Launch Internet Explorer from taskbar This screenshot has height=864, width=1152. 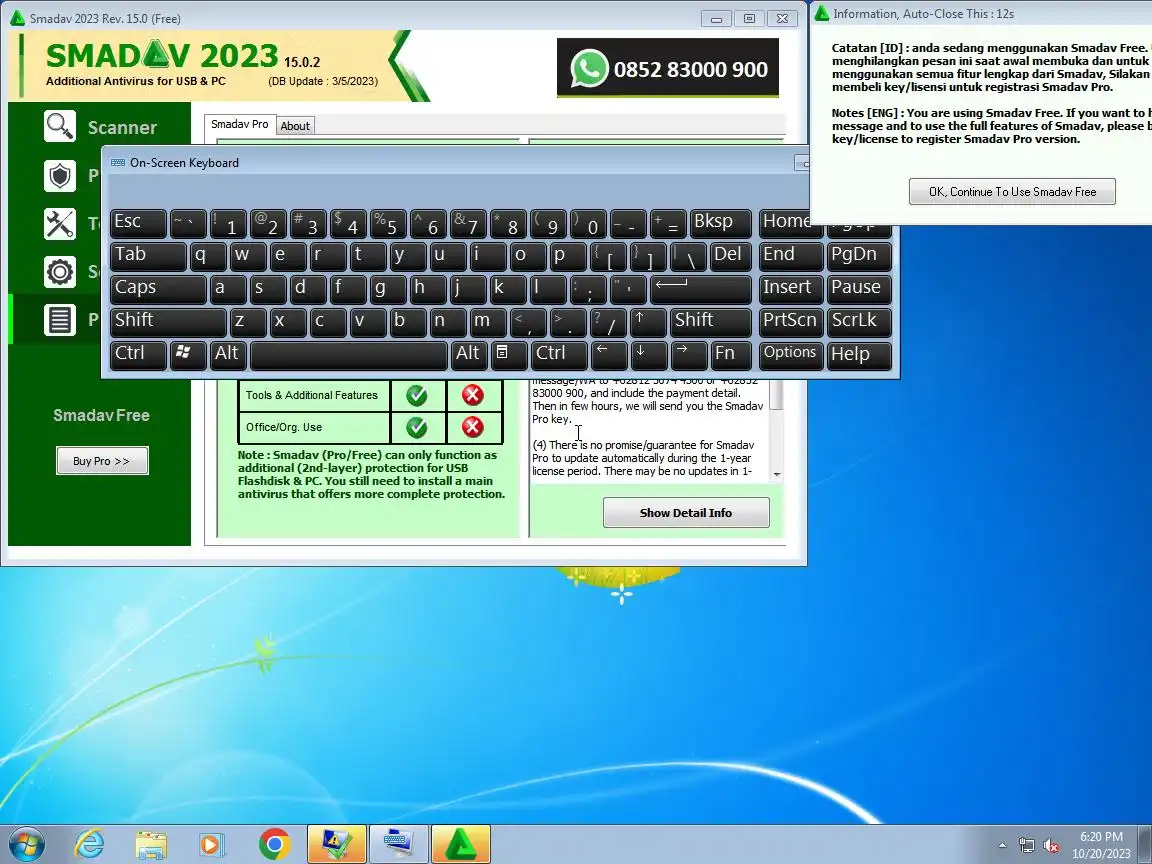(x=90, y=844)
